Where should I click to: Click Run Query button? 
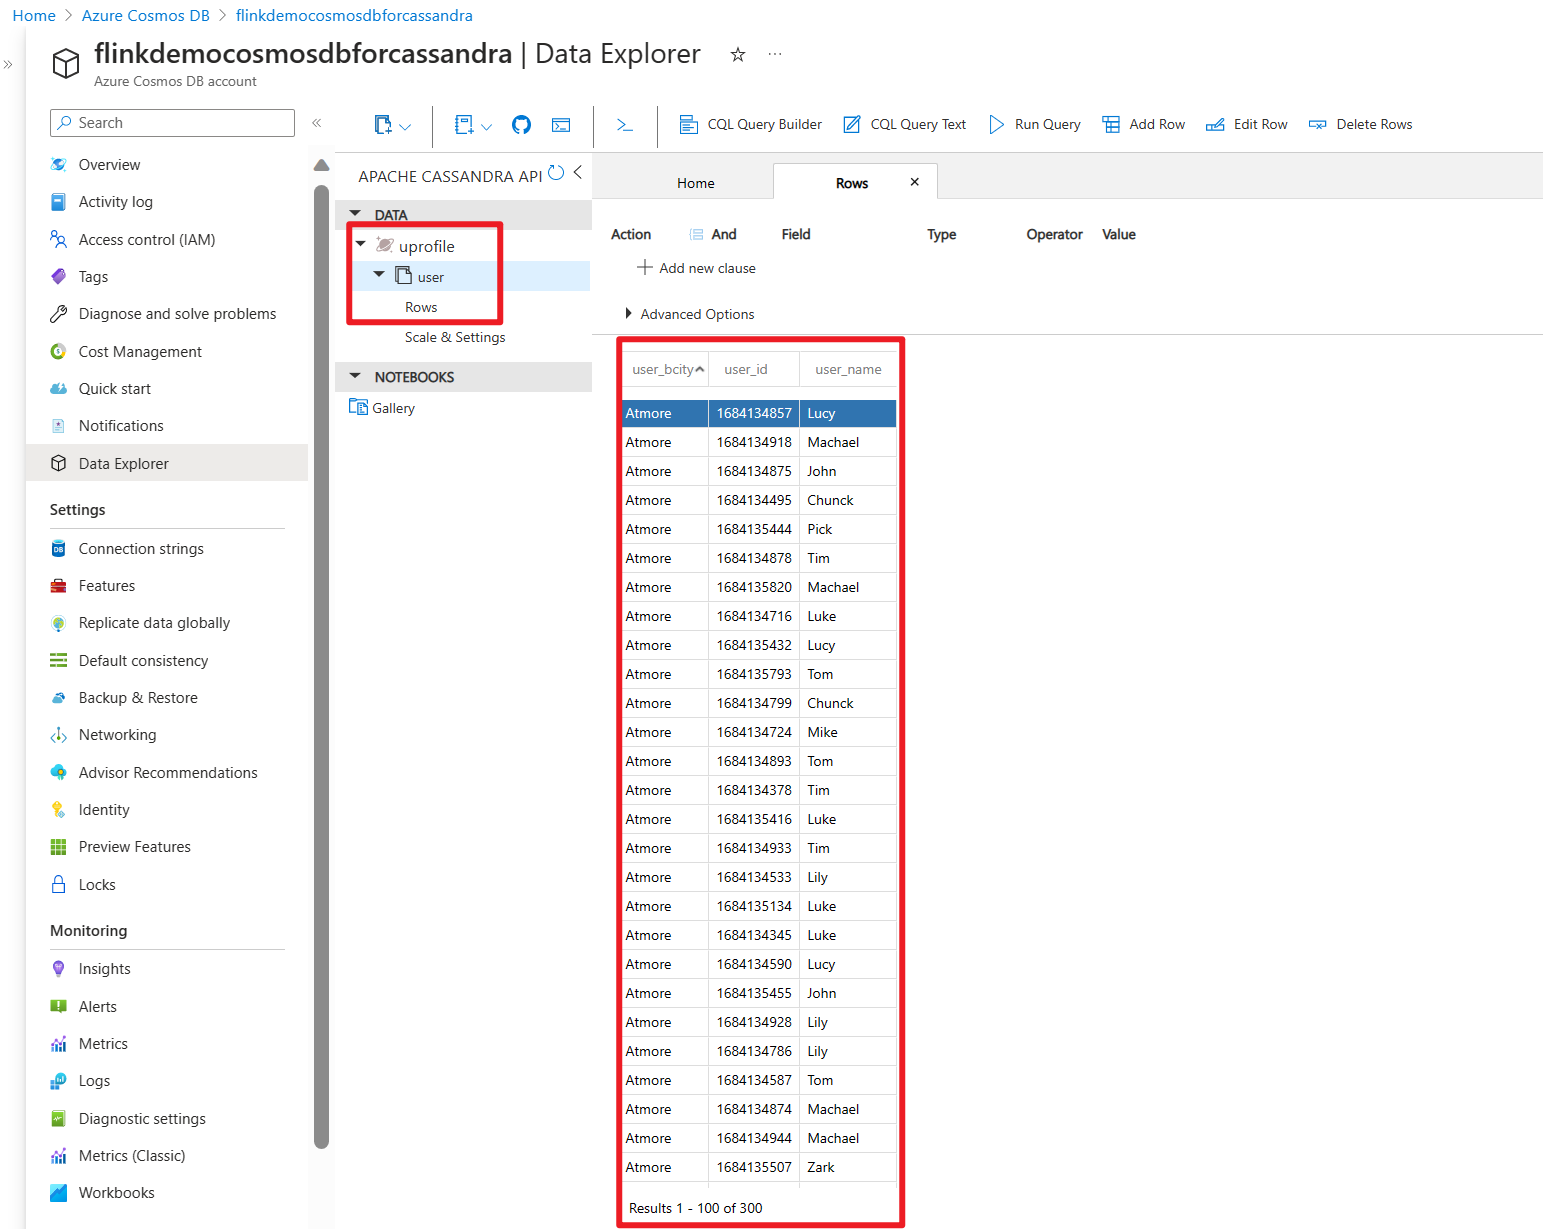[x=1034, y=125]
